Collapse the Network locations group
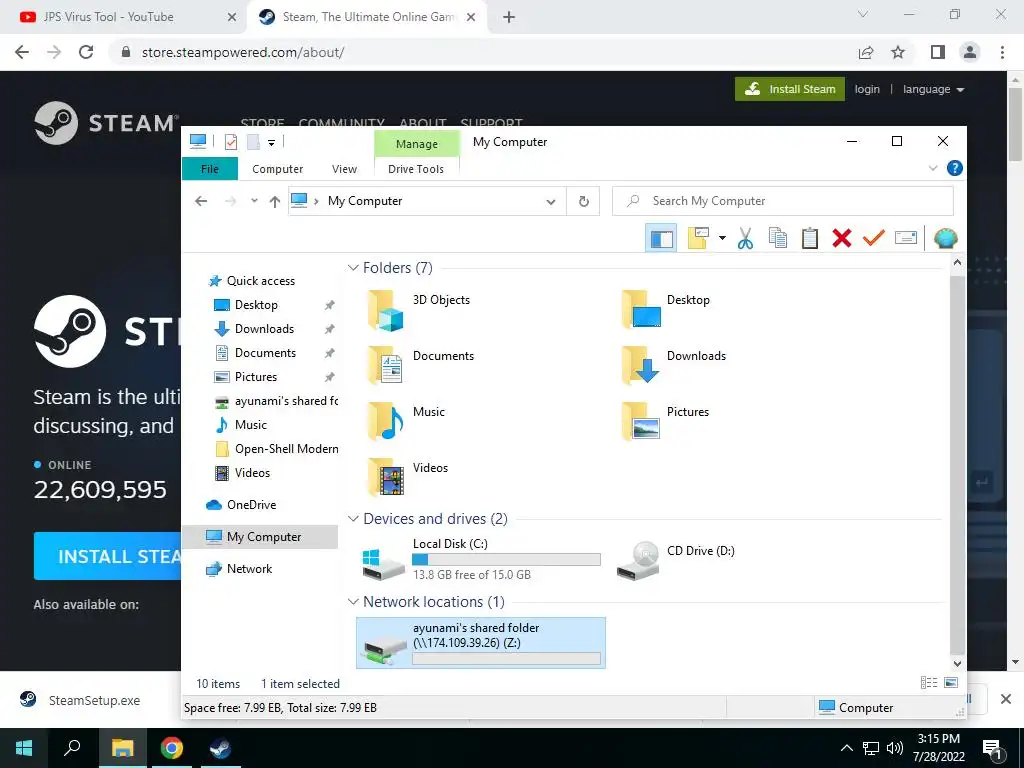This screenshot has height=768, width=1024. [x=353, y=601]
